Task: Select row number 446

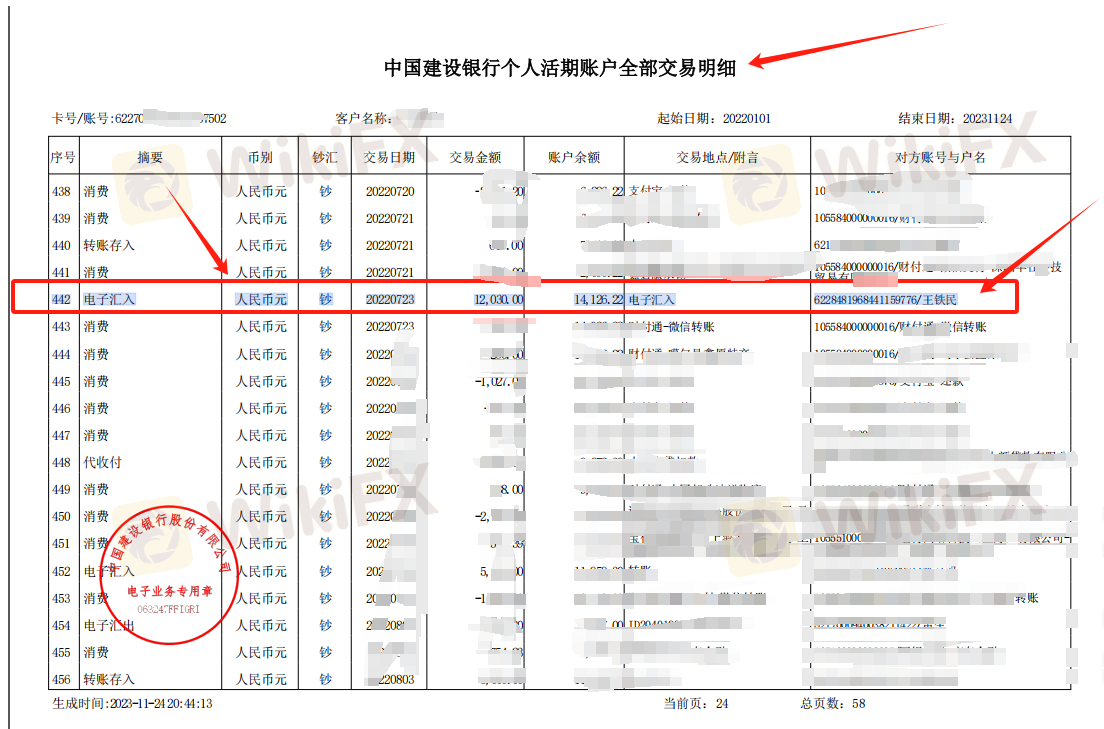Action: pos(61,409)
